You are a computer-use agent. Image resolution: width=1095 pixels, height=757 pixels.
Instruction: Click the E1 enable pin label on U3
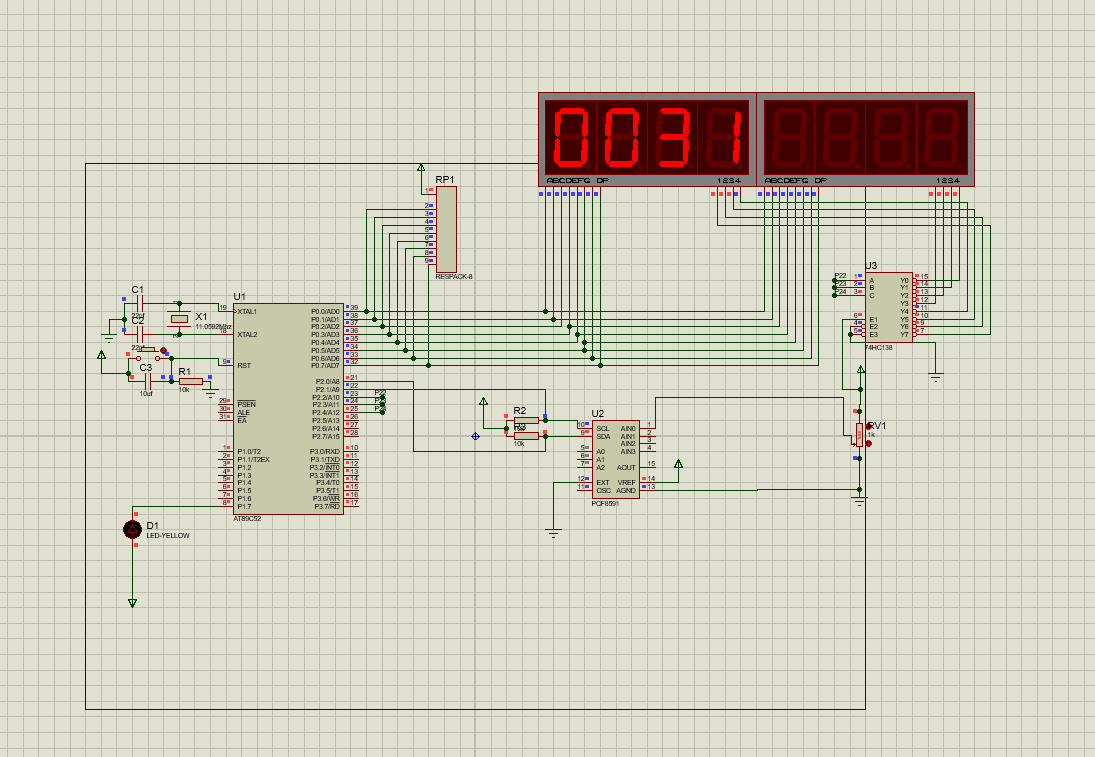pos(874,320)
